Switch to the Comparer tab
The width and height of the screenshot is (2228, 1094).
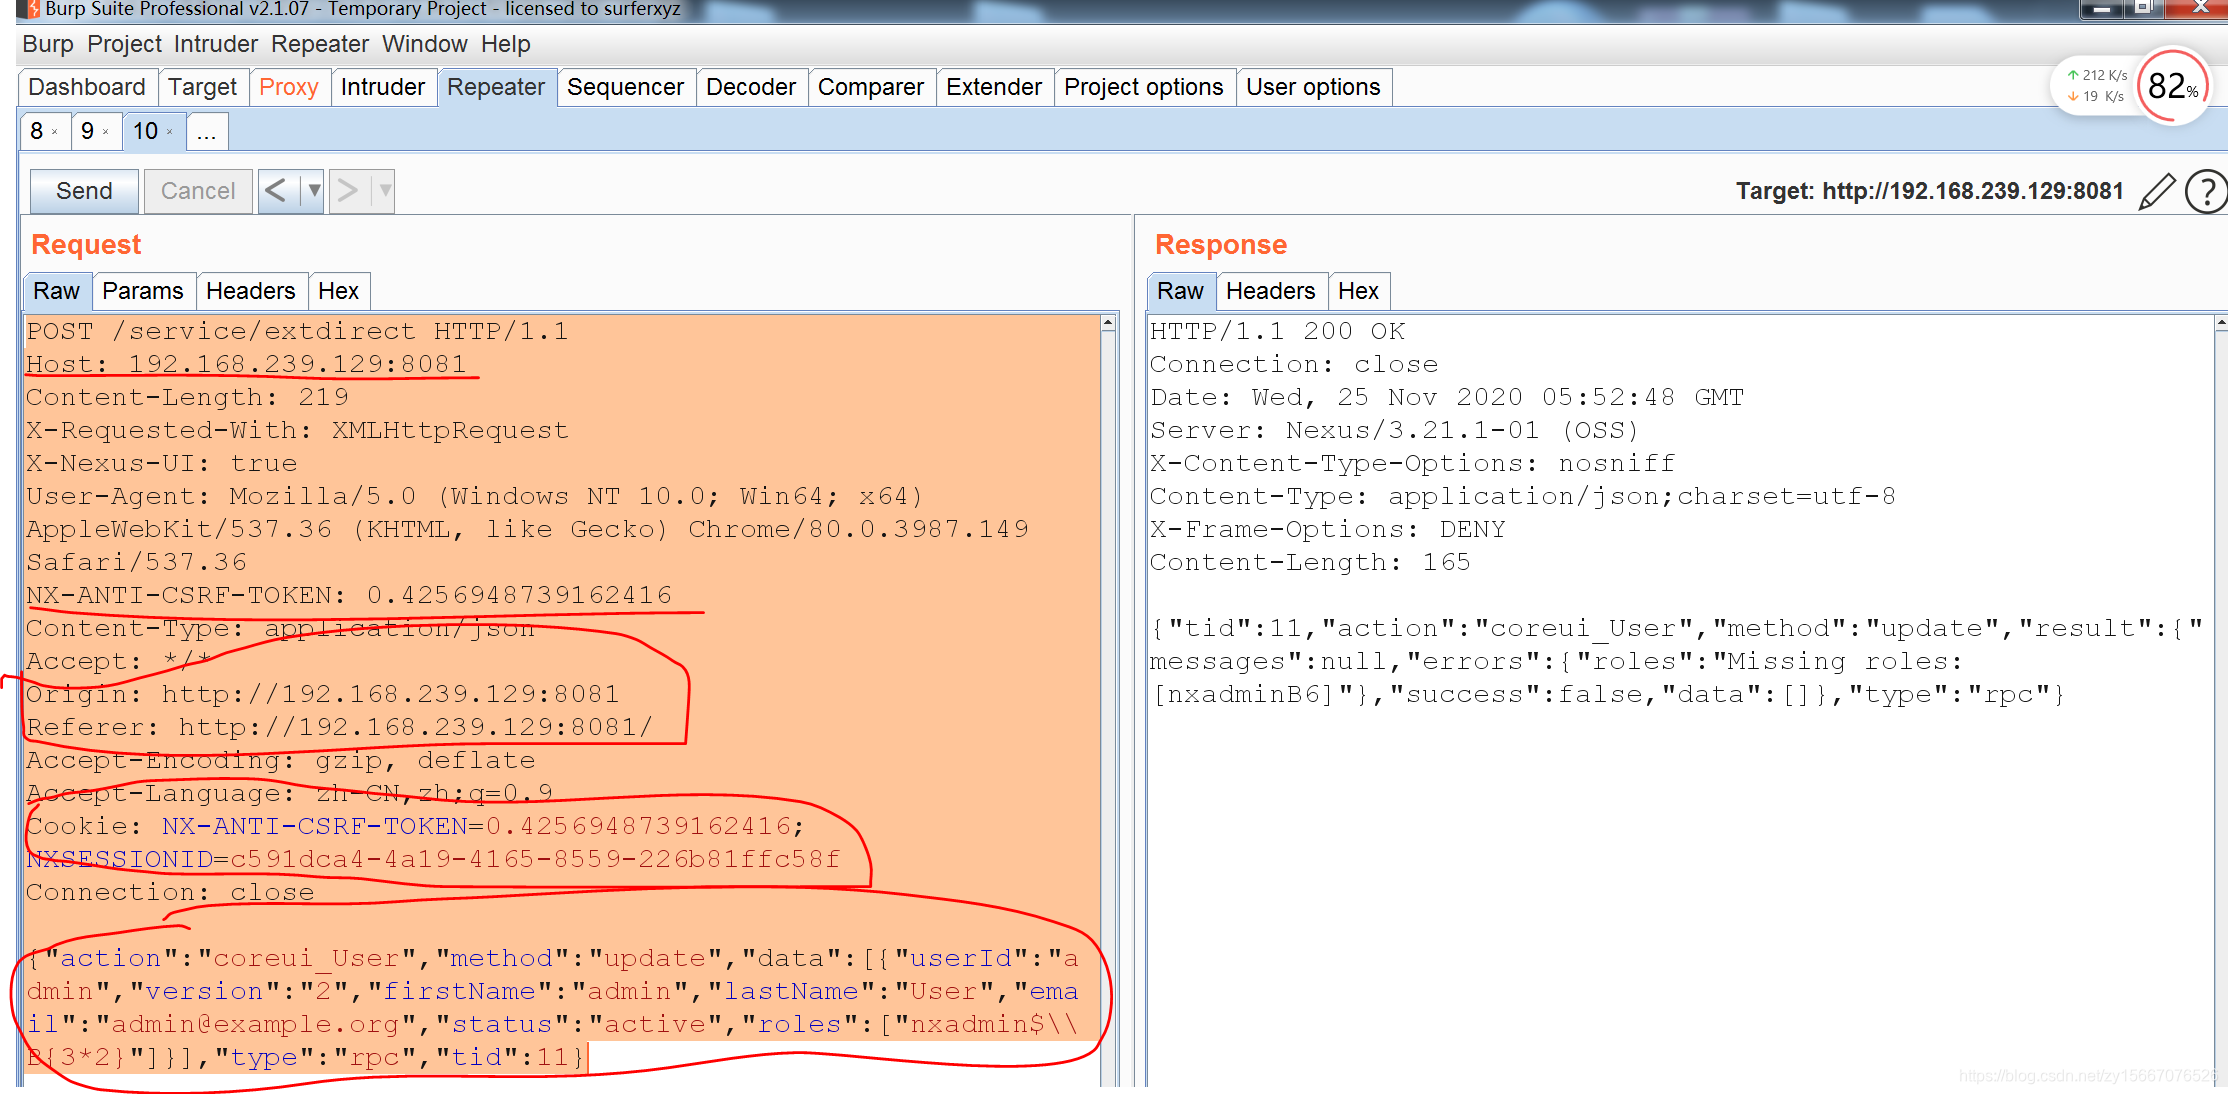pos(871,87)
